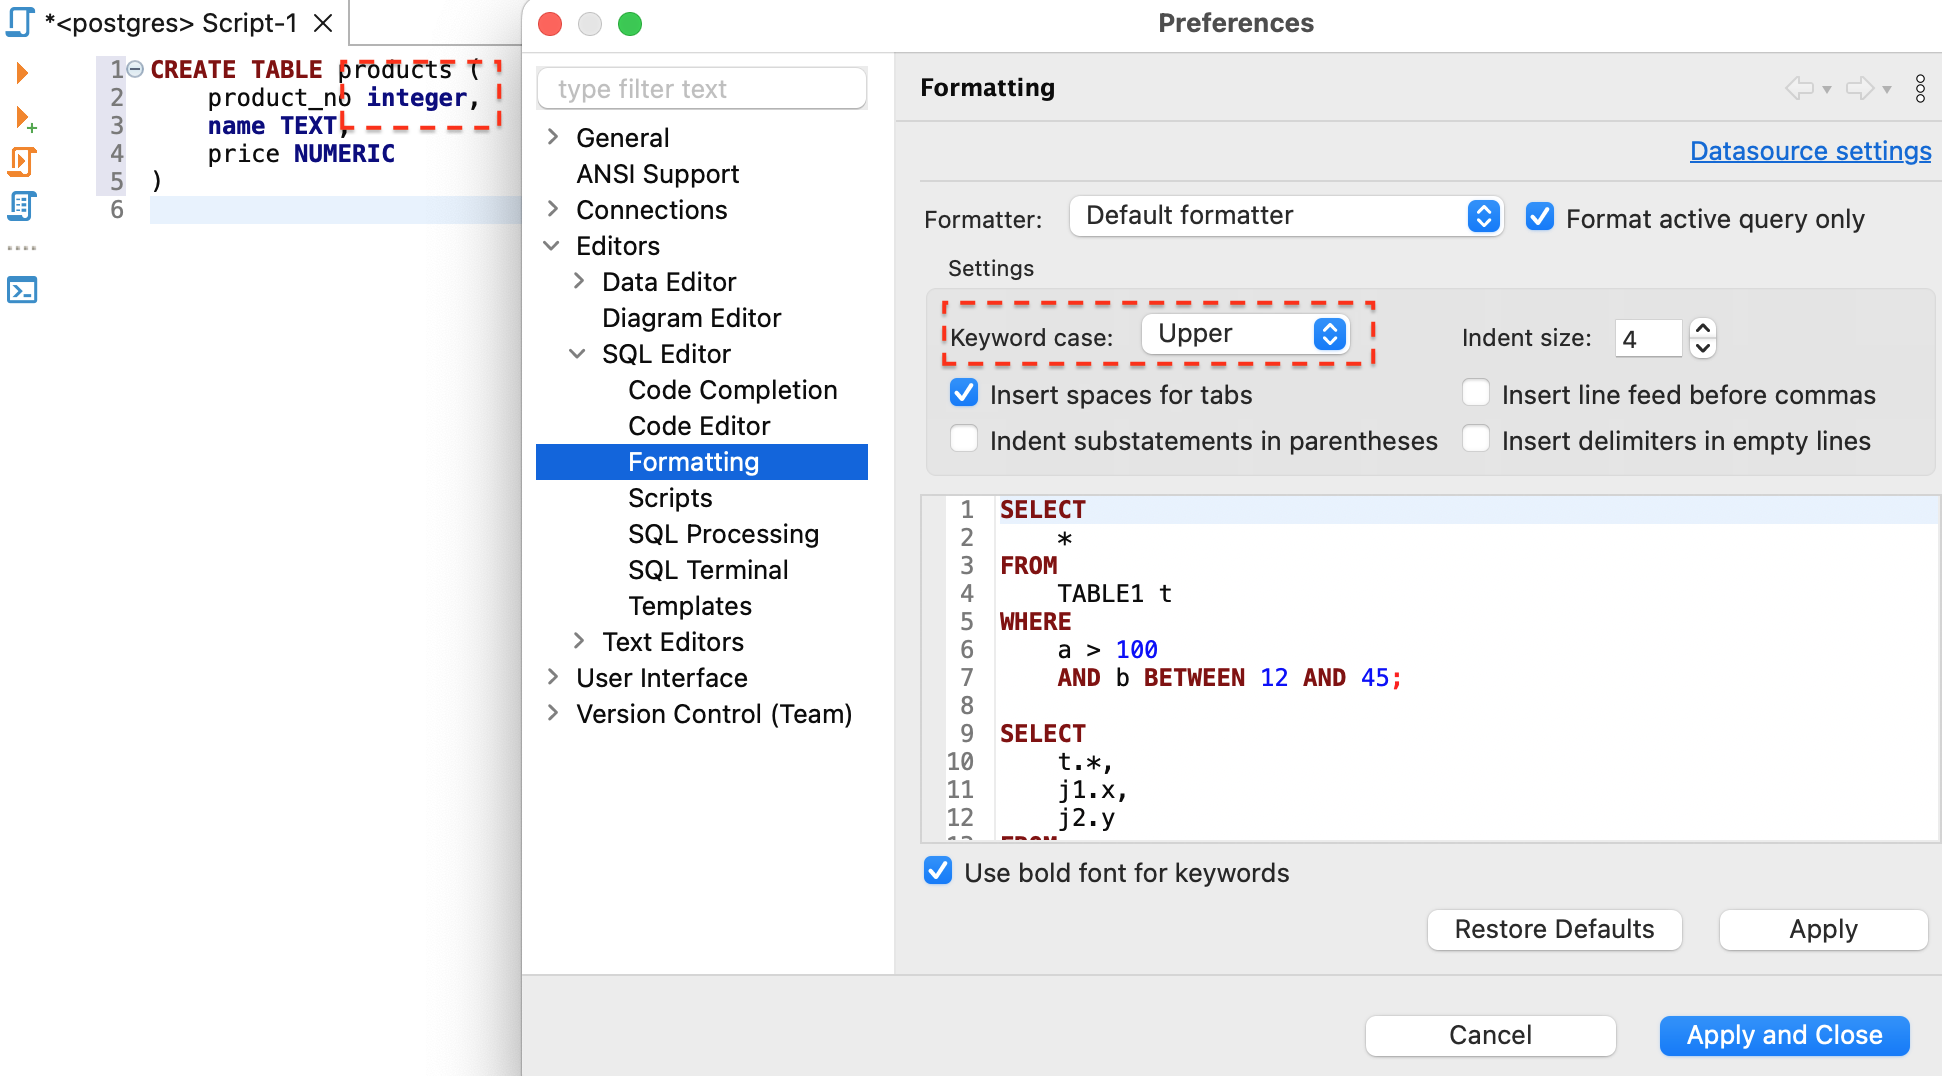1942x1076 pixels.
Task: Expand Version Control (Team) node
Action: coord(553,713)
